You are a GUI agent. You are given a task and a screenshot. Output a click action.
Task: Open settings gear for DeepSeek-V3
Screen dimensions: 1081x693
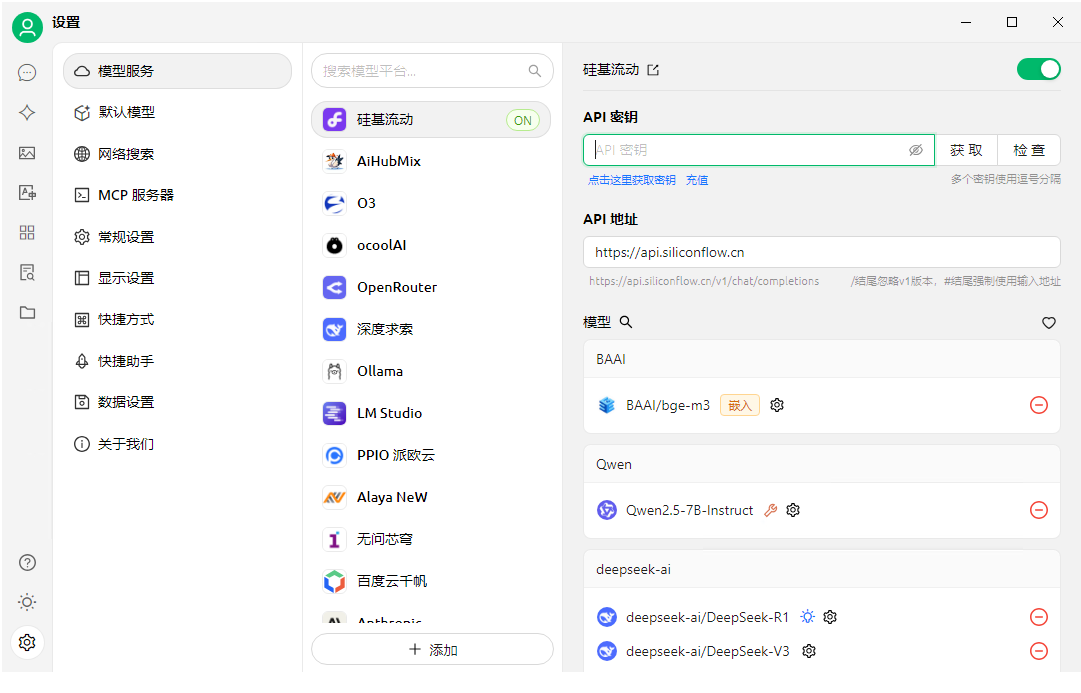coord(809,650)
